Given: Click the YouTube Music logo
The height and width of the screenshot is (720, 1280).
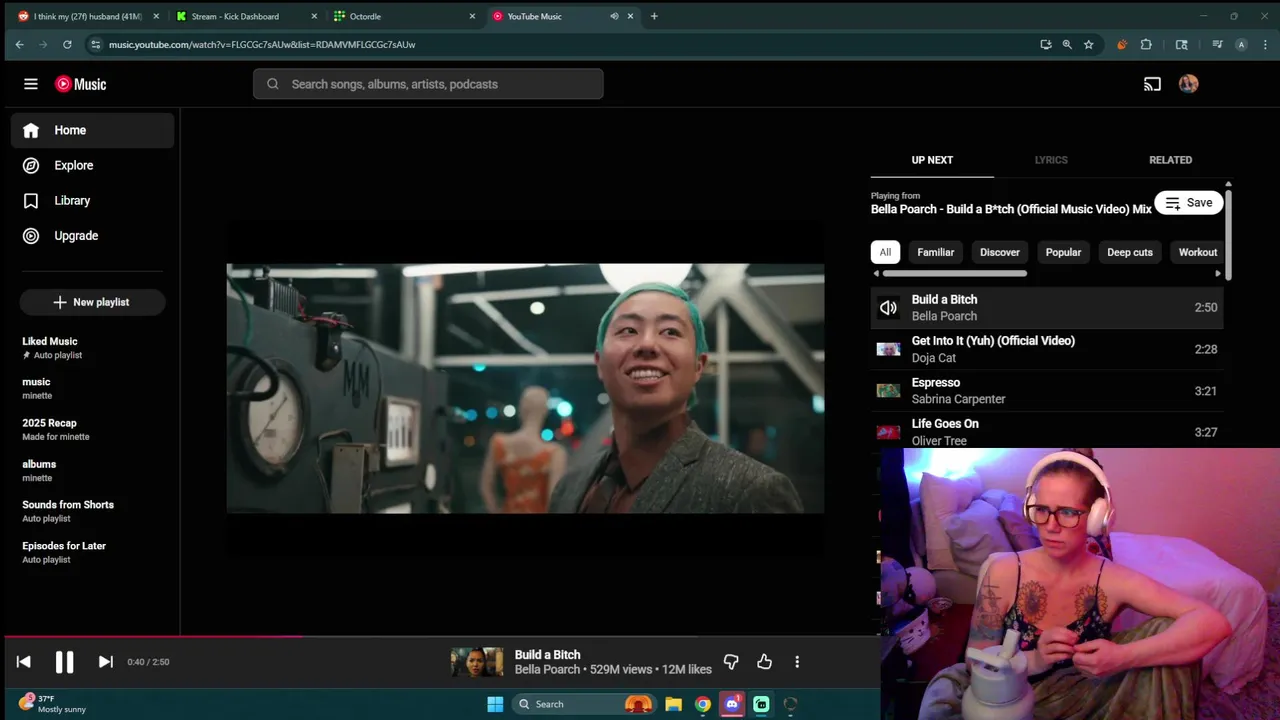Looking at the screenshot, I should click(x=81, y=84).
